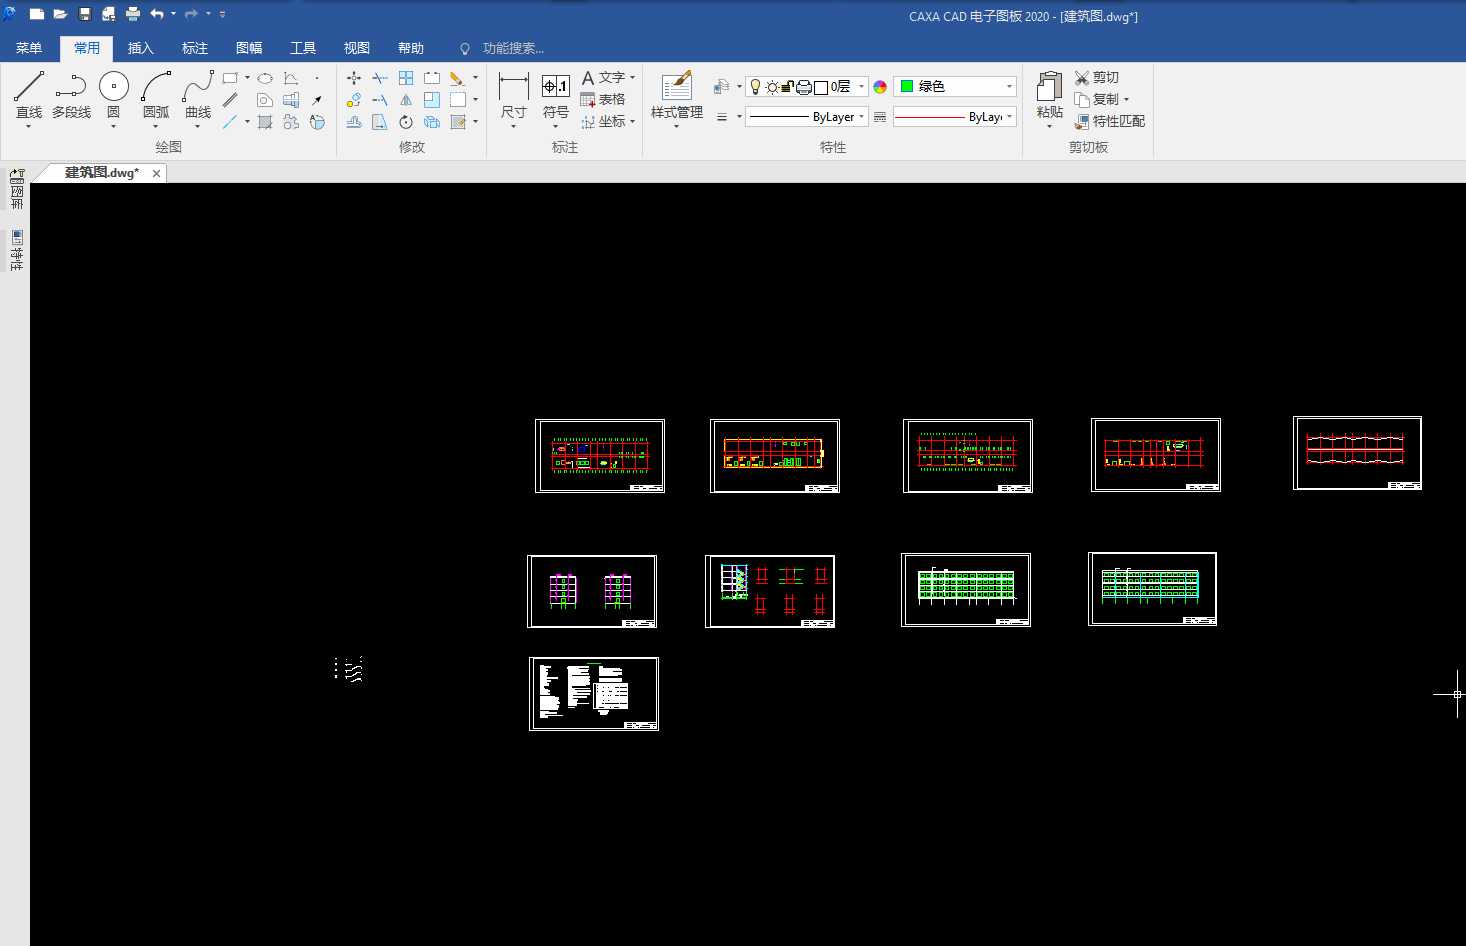Switch to the 标注 ribbon tab
The width and height of the screenshot is (1466, 946).
click(x=195, y=48)
